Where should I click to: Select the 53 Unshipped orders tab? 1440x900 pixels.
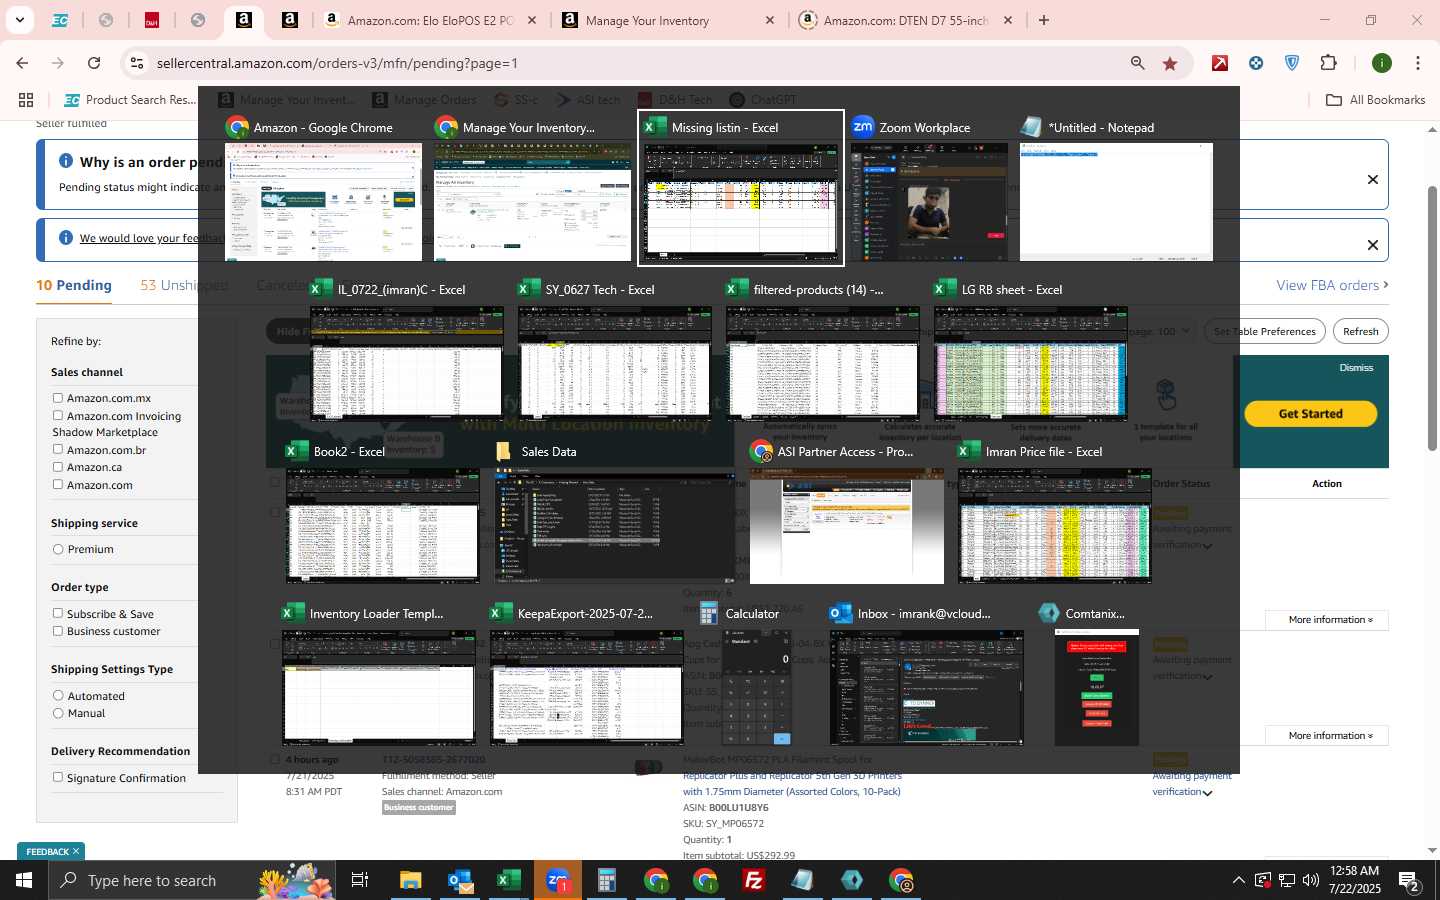pyautogui.click(x=184, y=285)
